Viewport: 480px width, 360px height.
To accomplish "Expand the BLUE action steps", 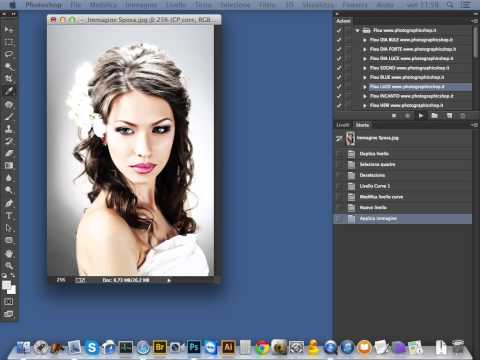I will tap(365, 77).
